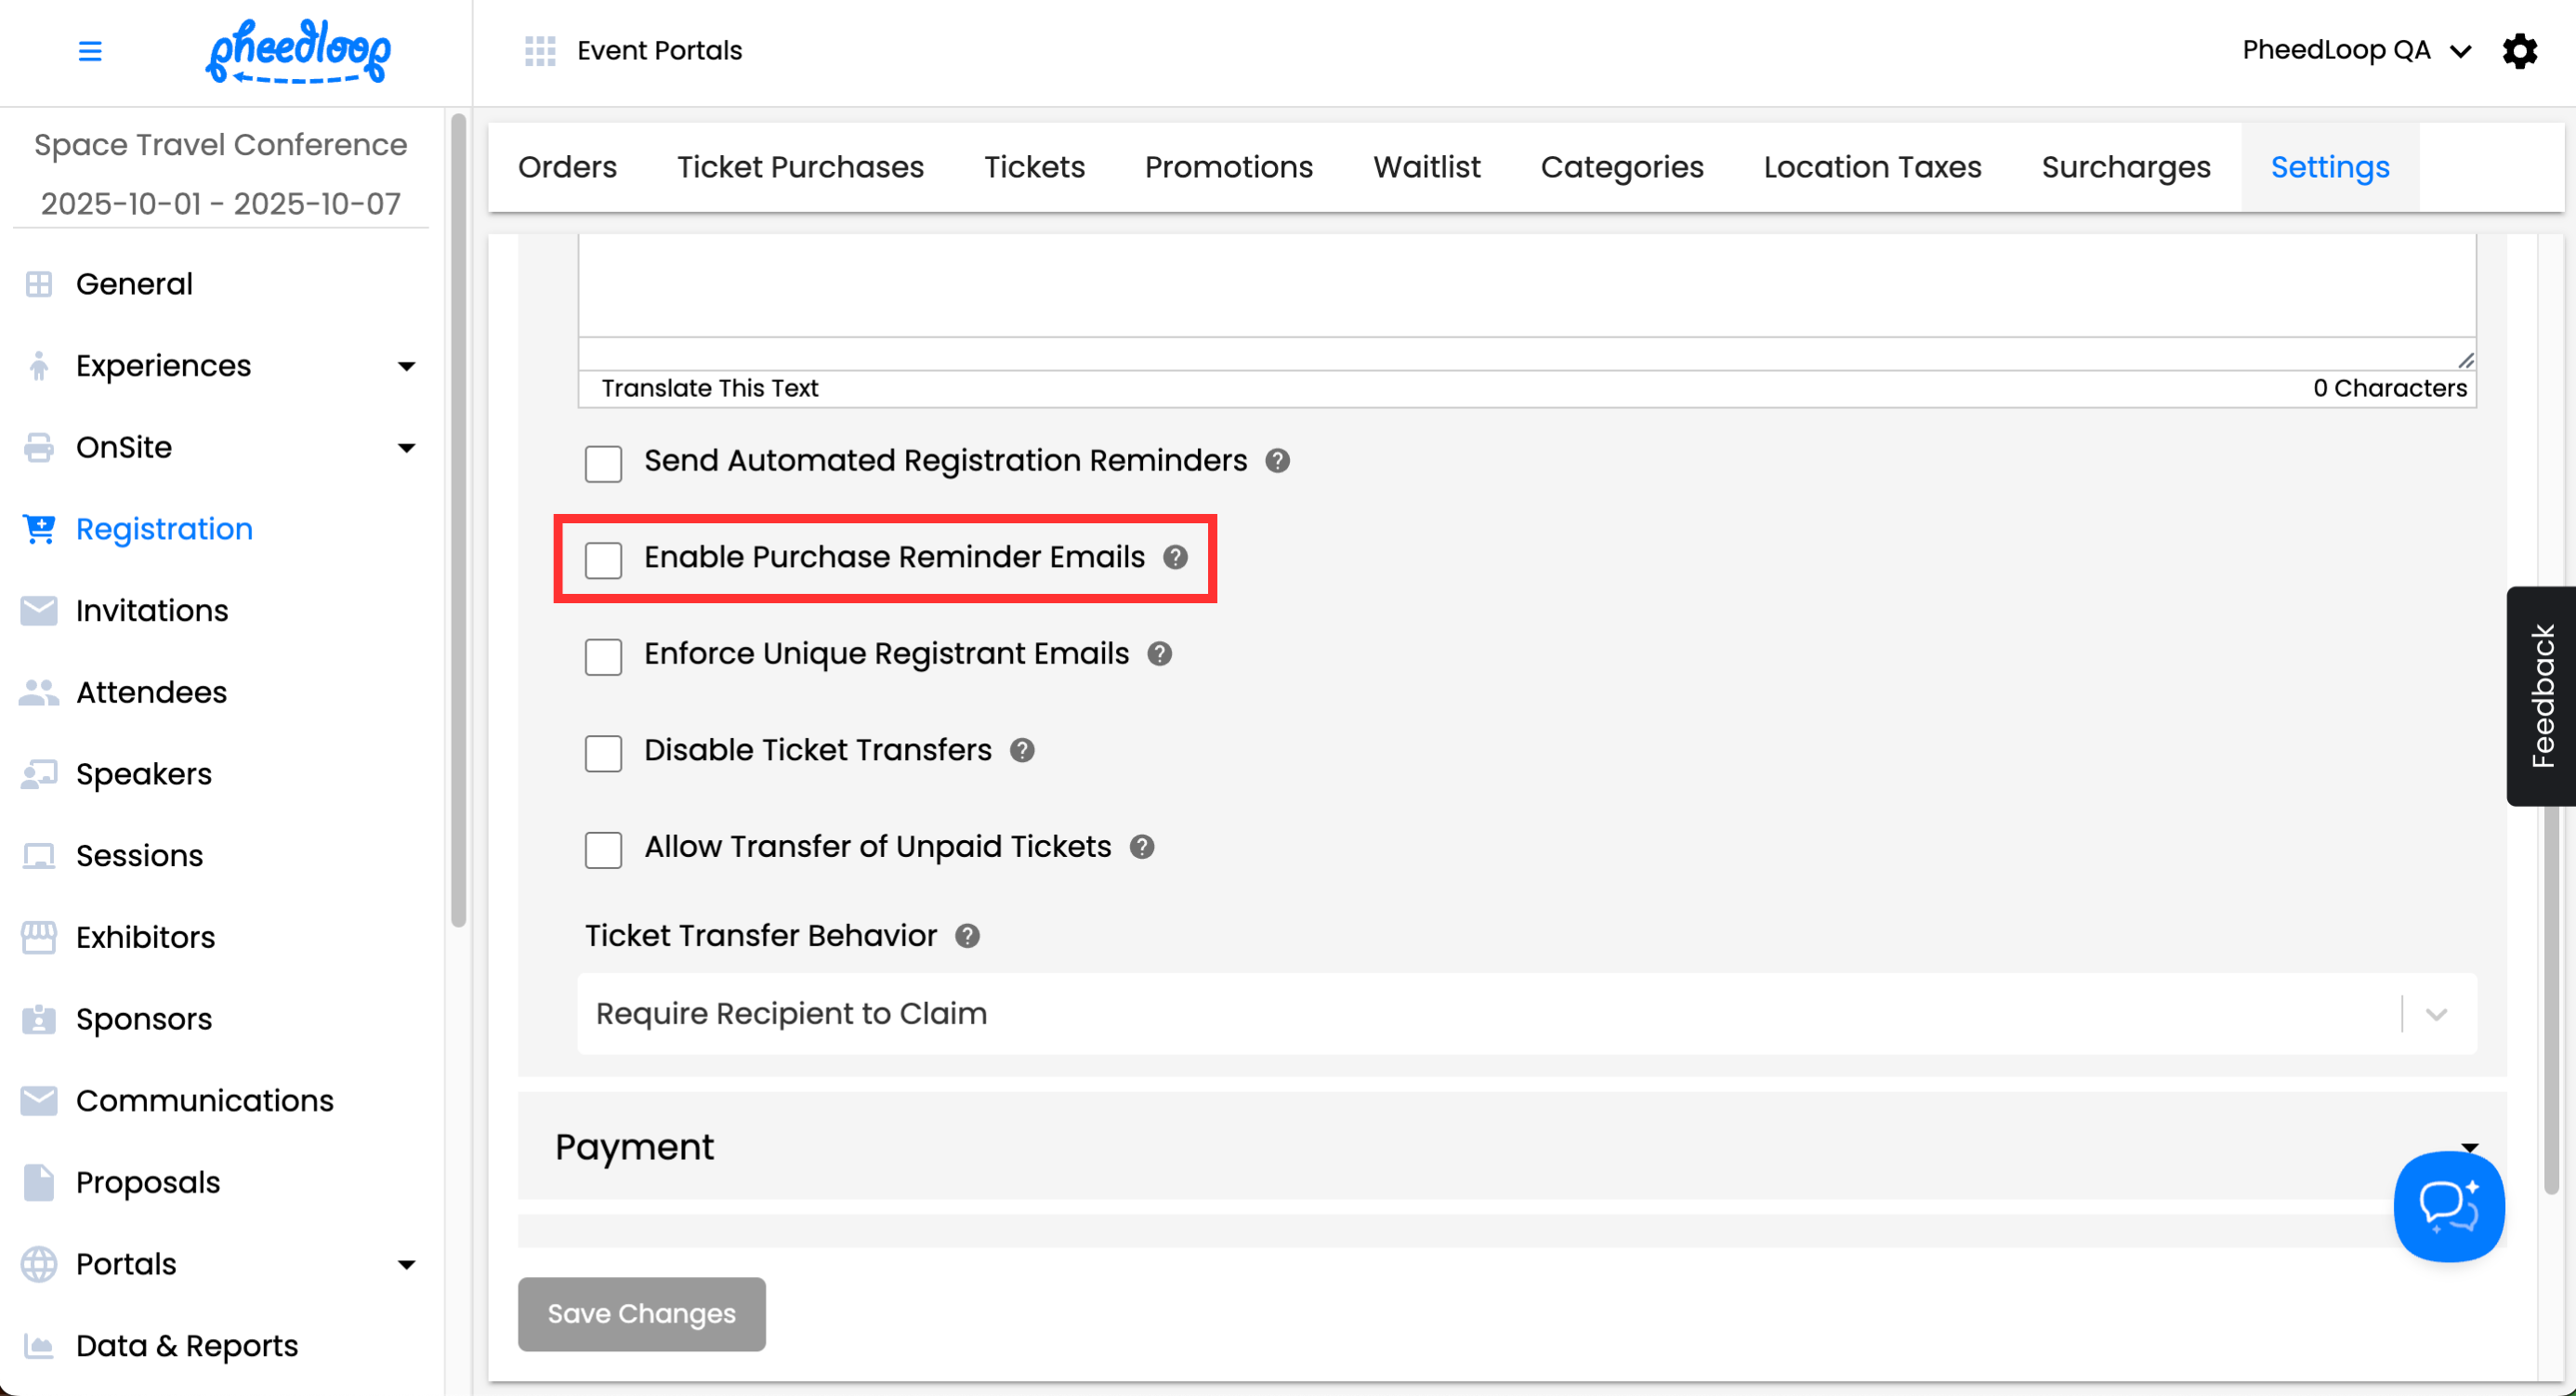The height and width of the screenshot is (1396, 2576).
Task: Click the Exhibitors booth icon in sidebar
Action: point(39,937)
